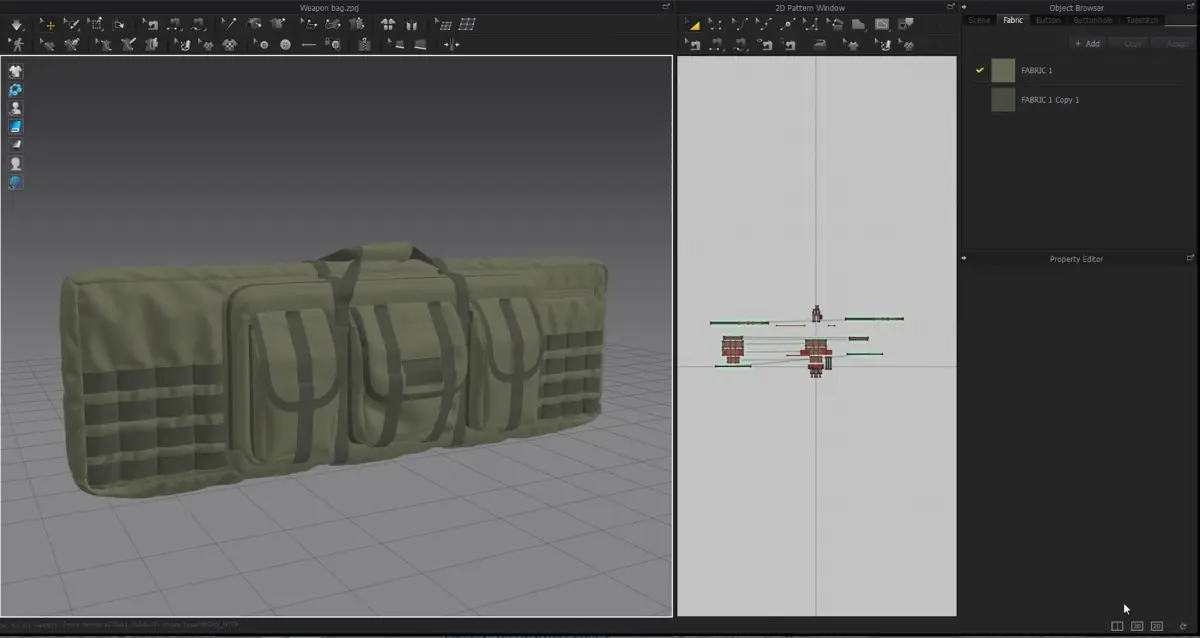
Task: Toggle blue mesh display icon in 3D viewport
Action: (15, 90)
